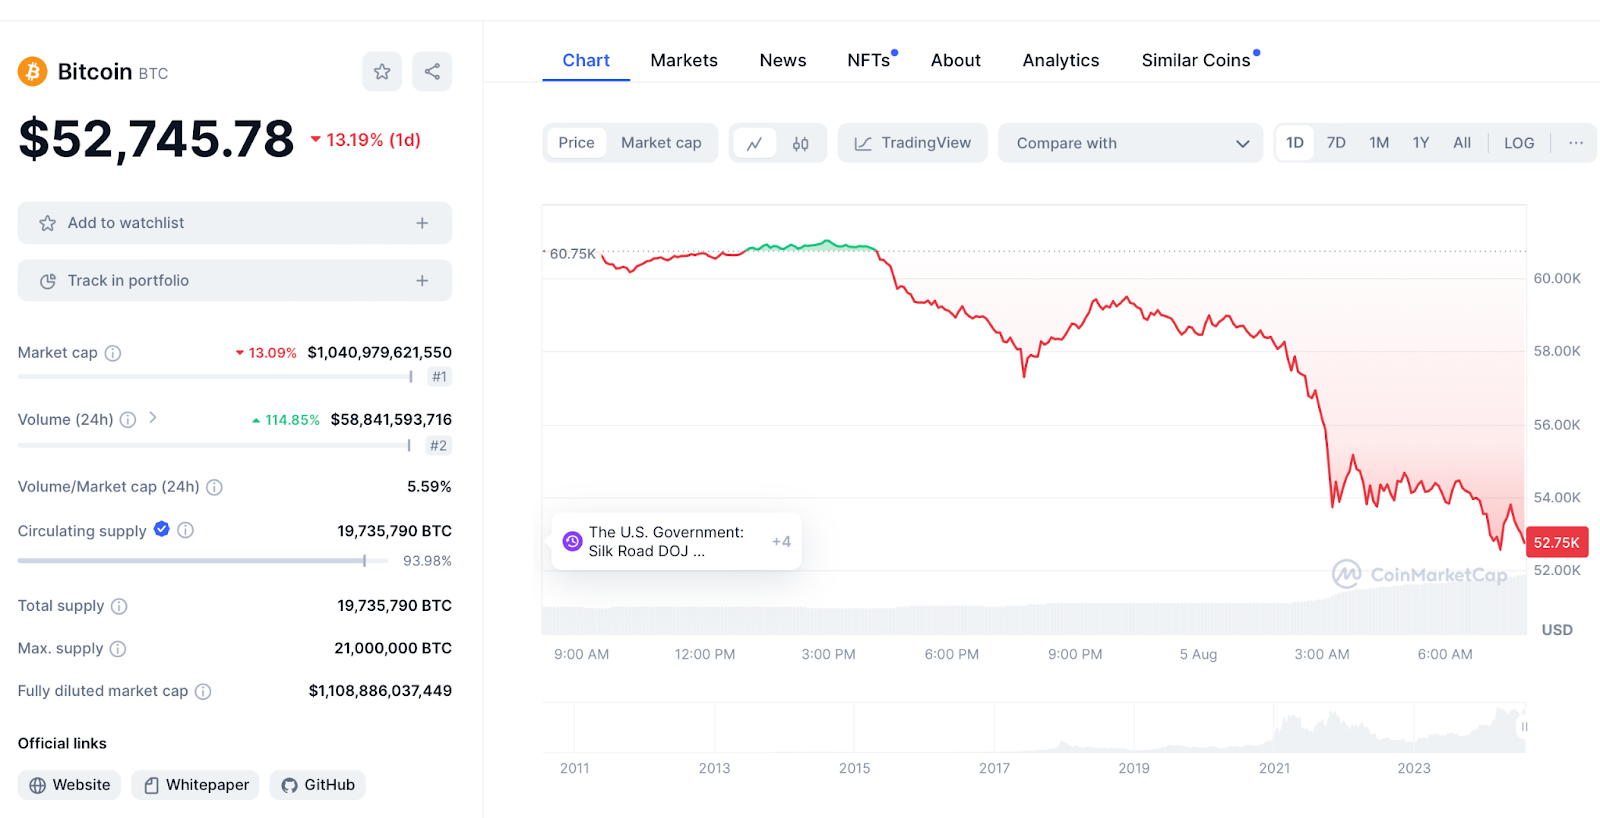Click the Bitcoin logo icon
The image size is (1600, 818).
[x=33, y=72]
